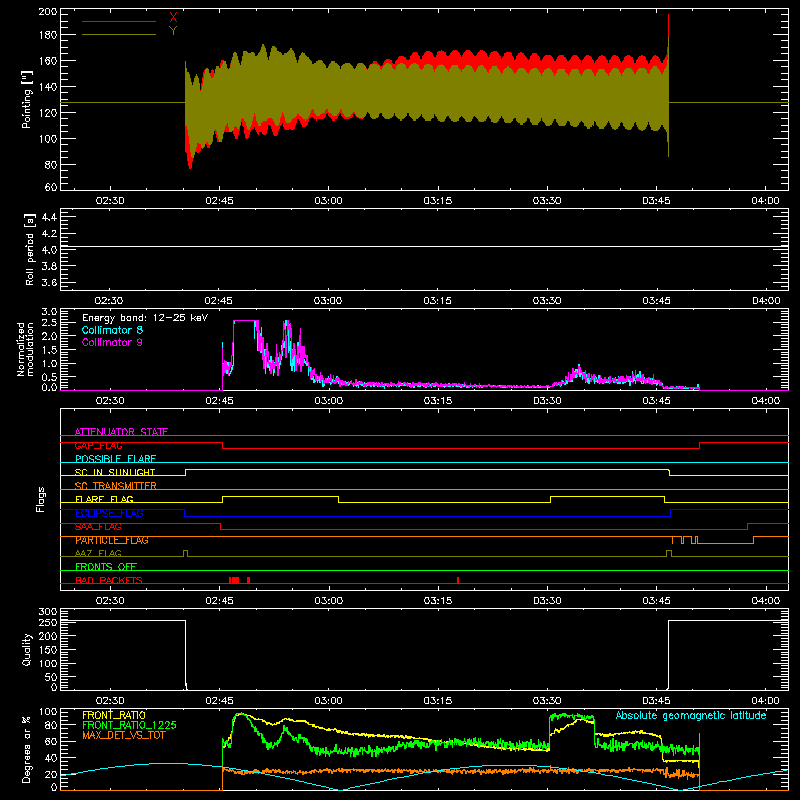
Task: Click the 03:45 tick under Quality plot
Action: (656, 701)
